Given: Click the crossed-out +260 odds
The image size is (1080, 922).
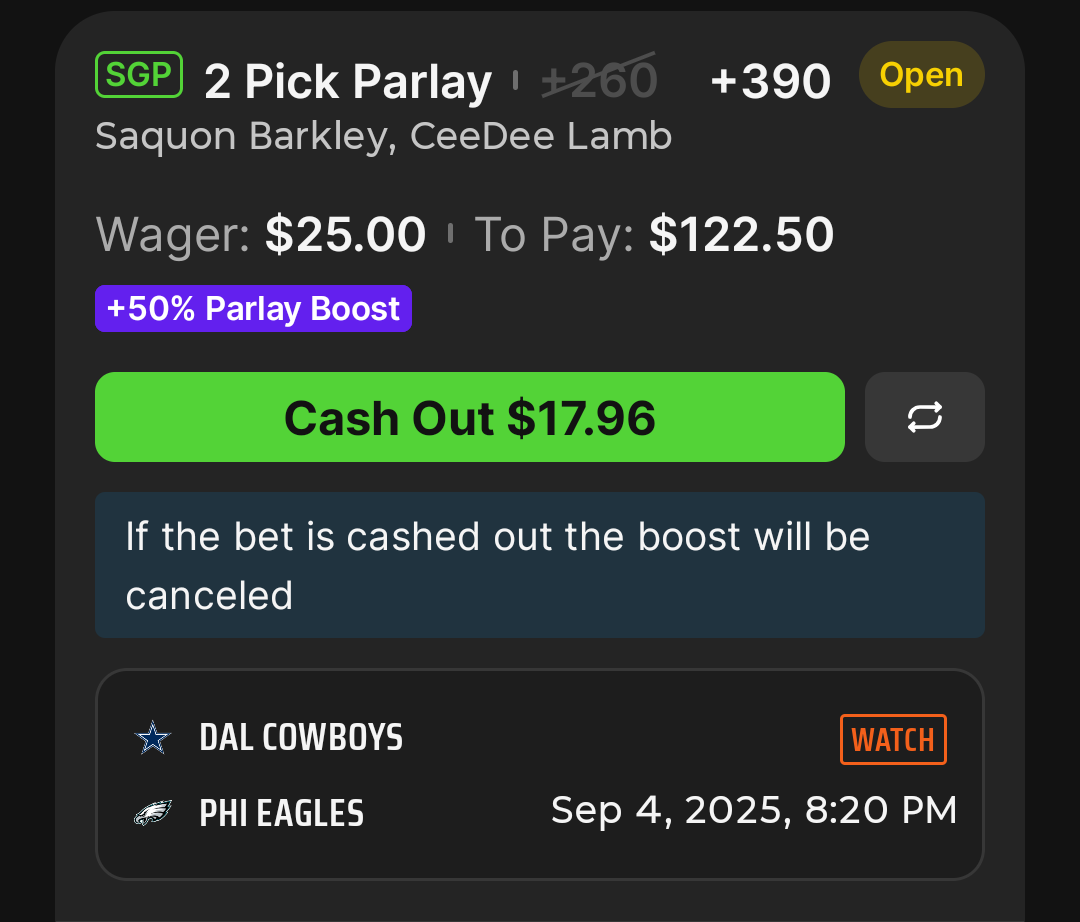Looking at the screenshot, I should coord(599,80).
